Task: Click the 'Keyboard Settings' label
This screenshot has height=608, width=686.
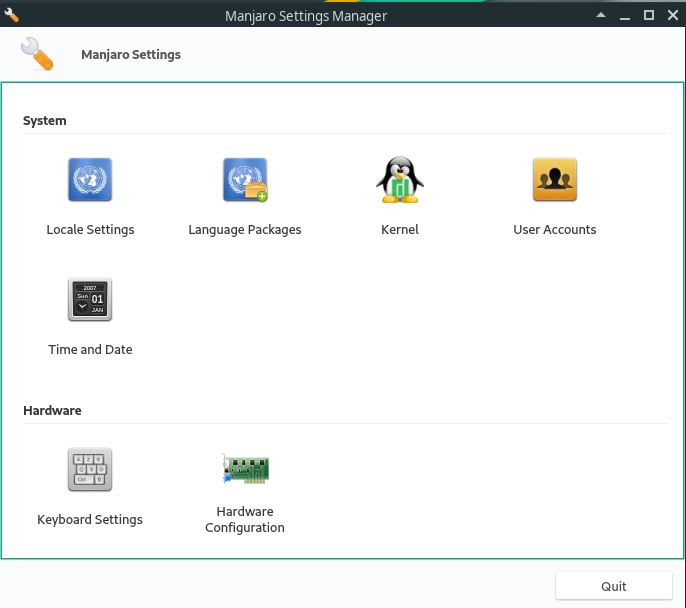Action: tap(90, 520)
